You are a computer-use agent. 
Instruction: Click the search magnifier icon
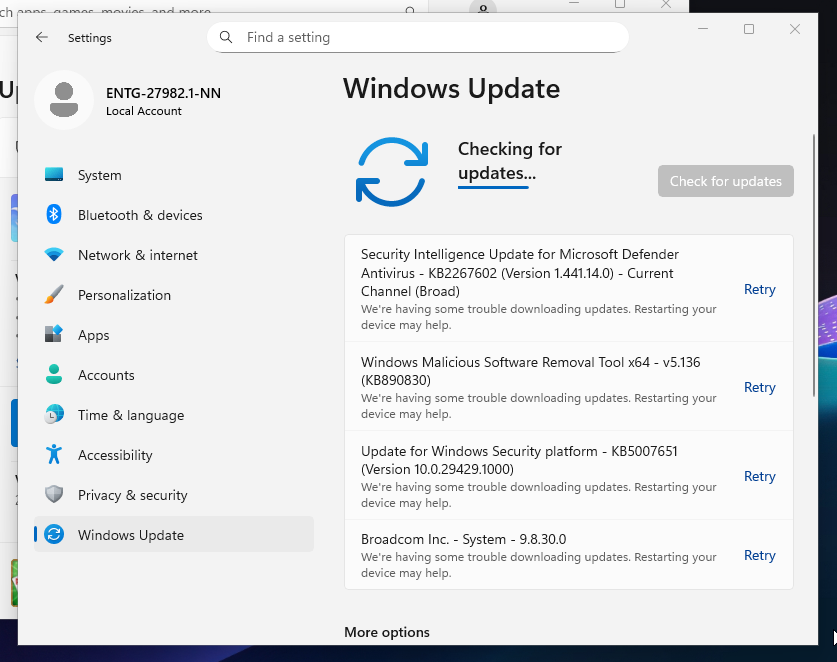coord(226,37)
